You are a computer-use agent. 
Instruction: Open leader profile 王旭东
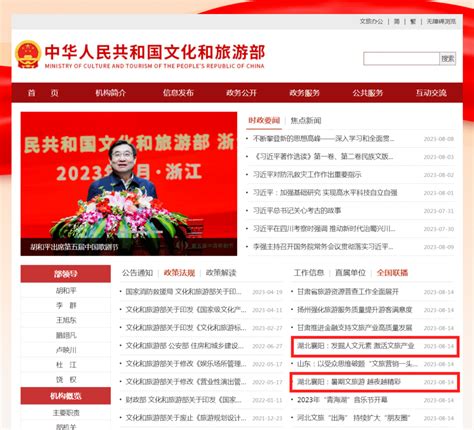(66, 320)
